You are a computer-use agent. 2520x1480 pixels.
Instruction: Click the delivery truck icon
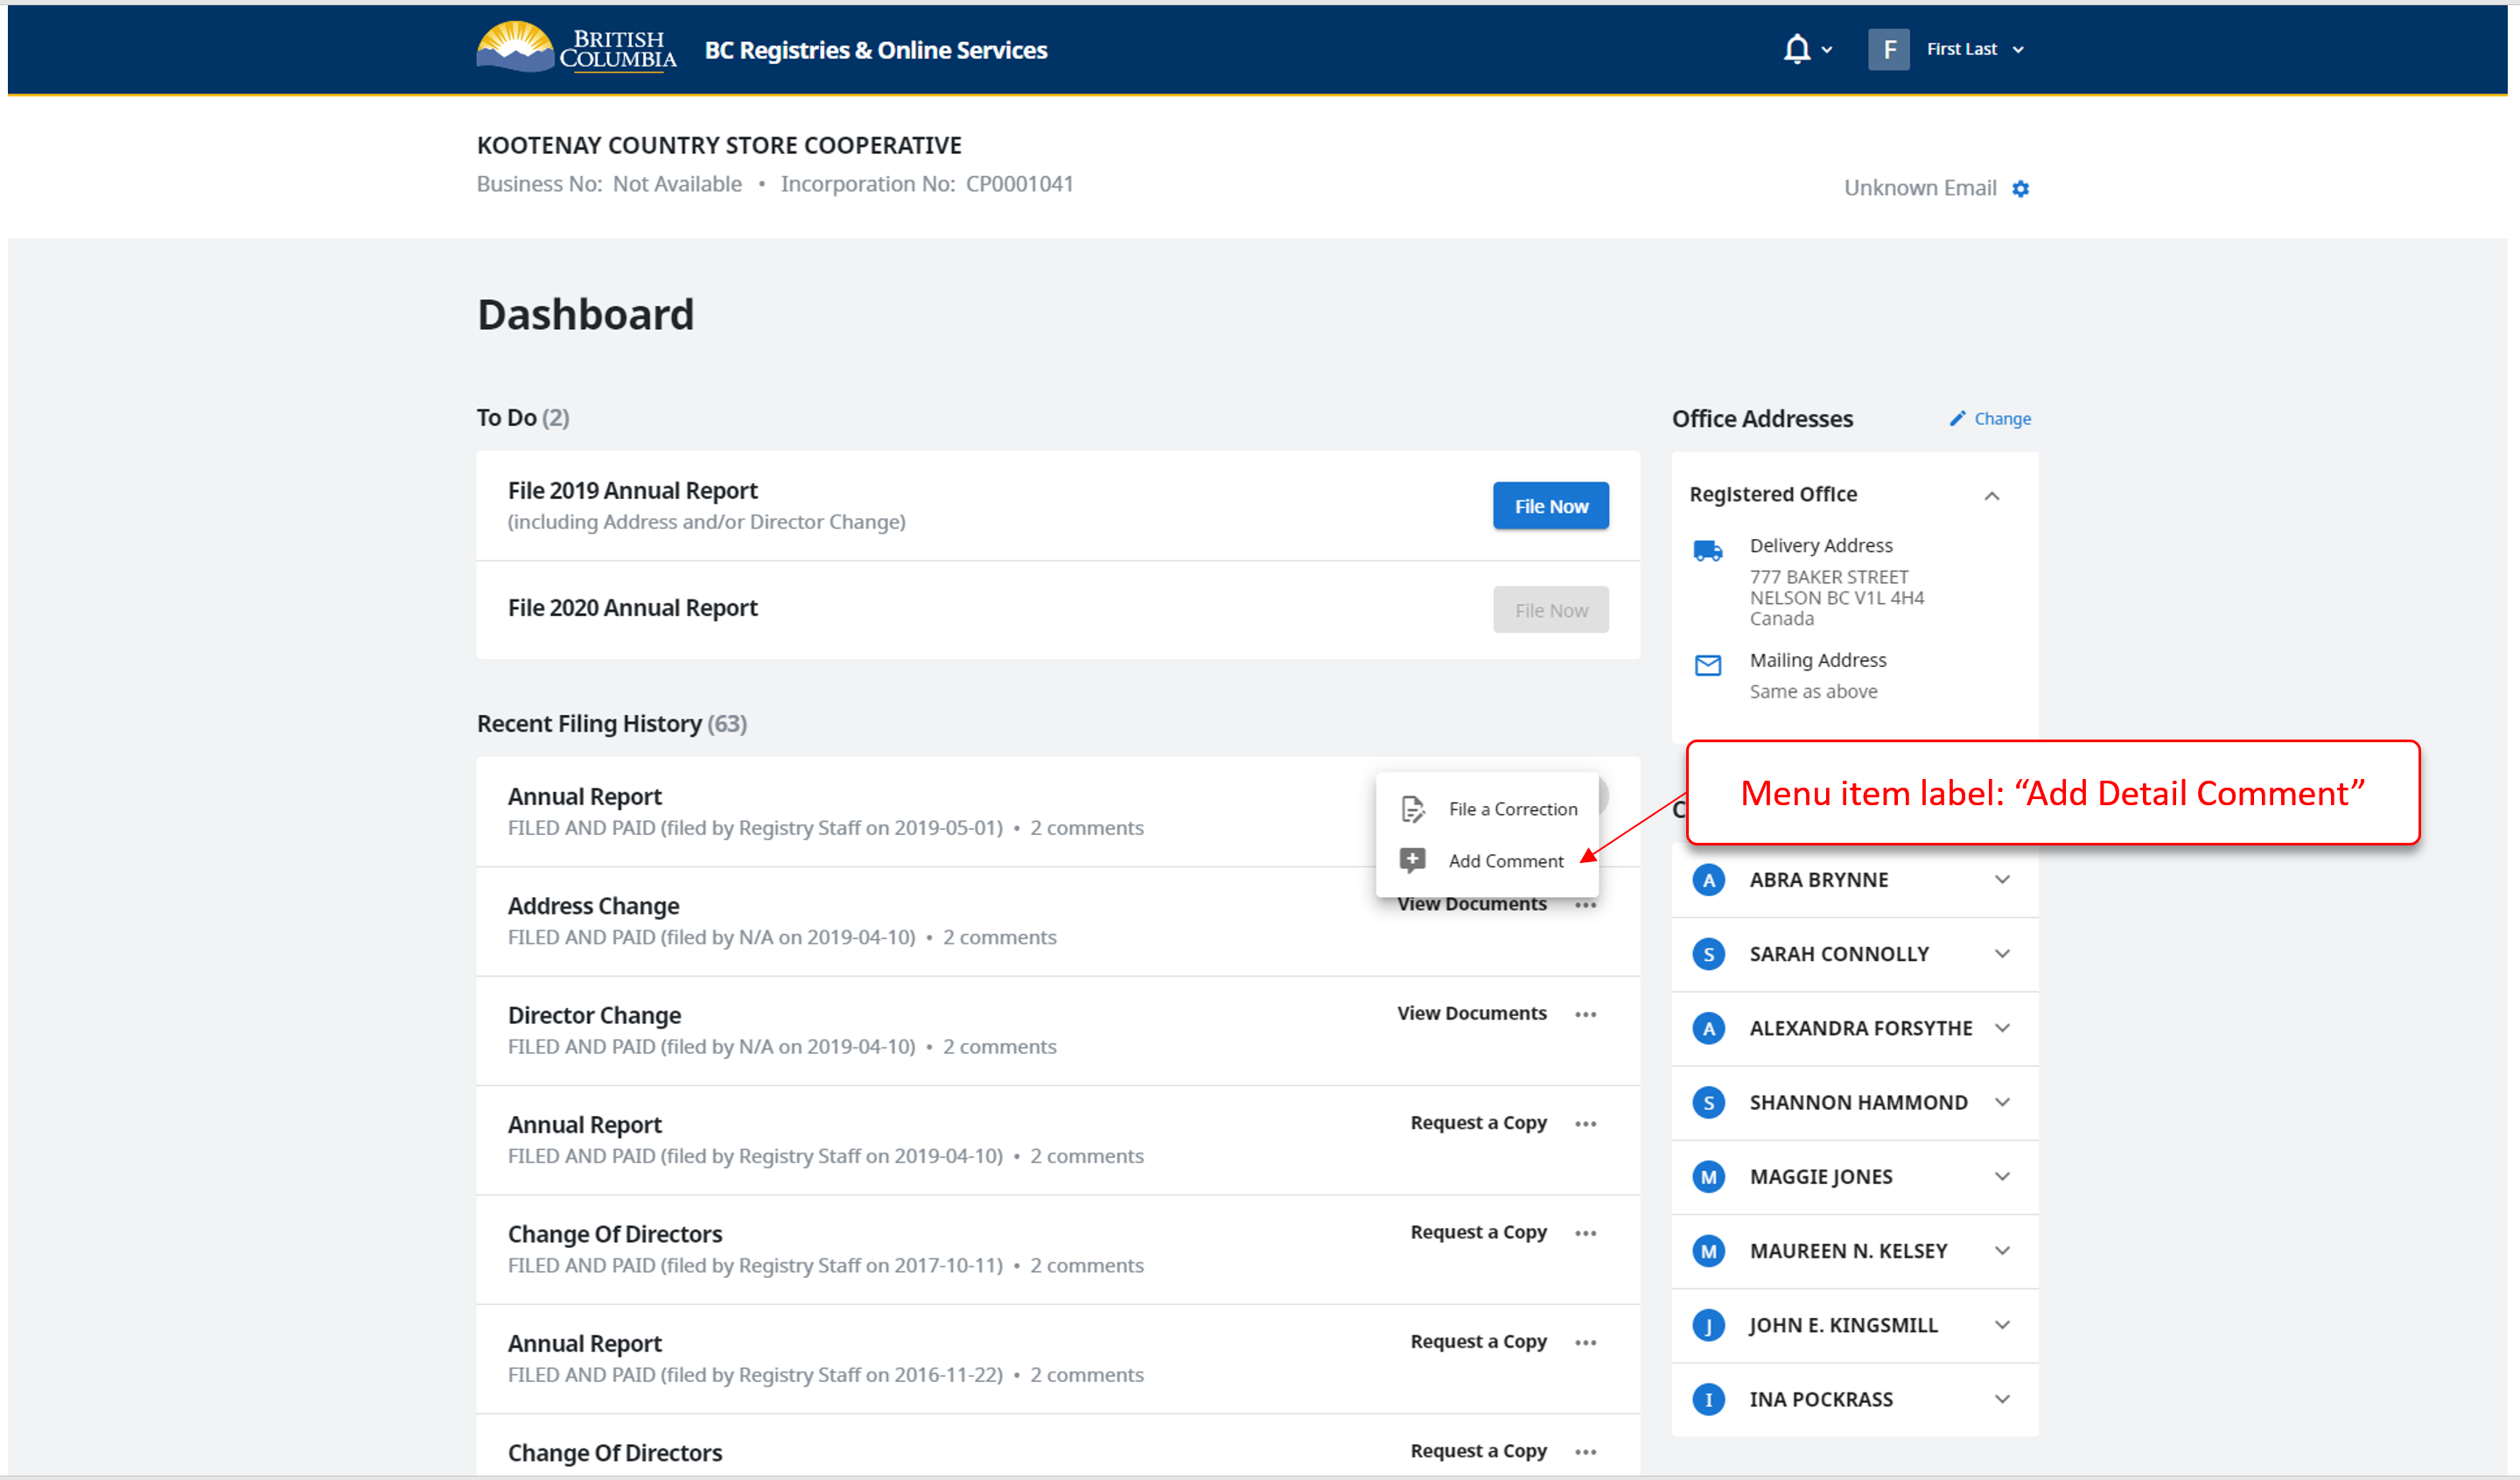point(1707,551)
